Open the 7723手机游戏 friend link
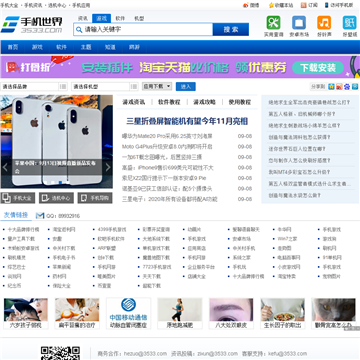360x360 pixels. tap(157, 267)
